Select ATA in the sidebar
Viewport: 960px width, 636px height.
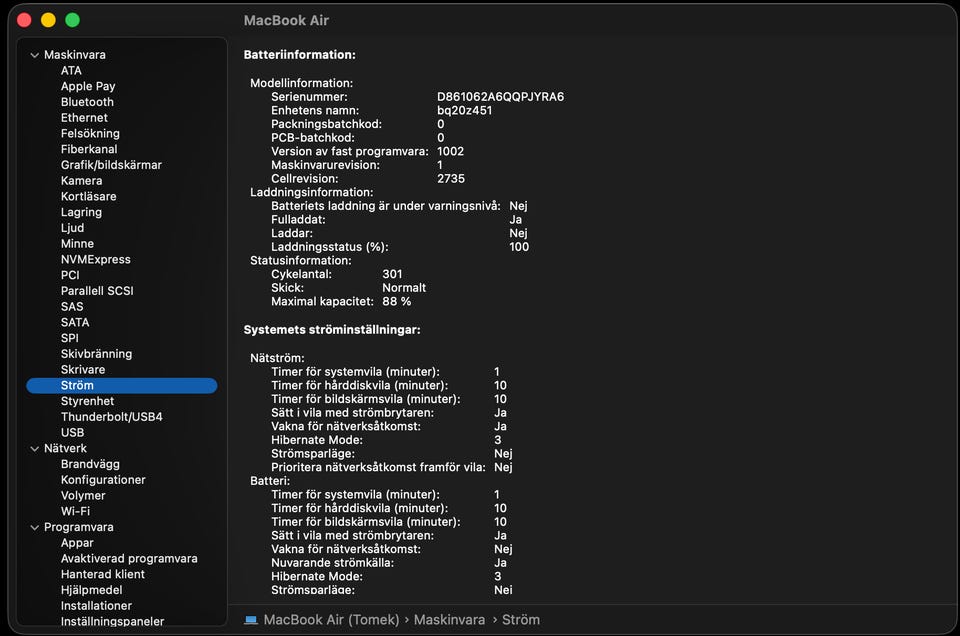(x=71, y=70)
